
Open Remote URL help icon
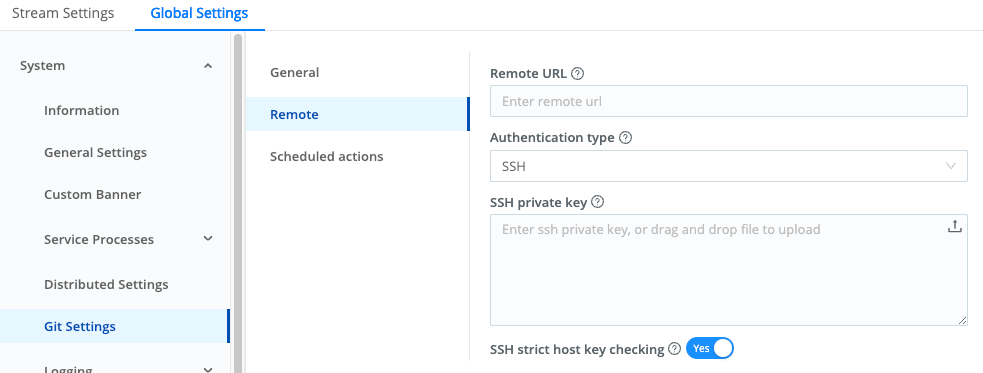(578, 73)
